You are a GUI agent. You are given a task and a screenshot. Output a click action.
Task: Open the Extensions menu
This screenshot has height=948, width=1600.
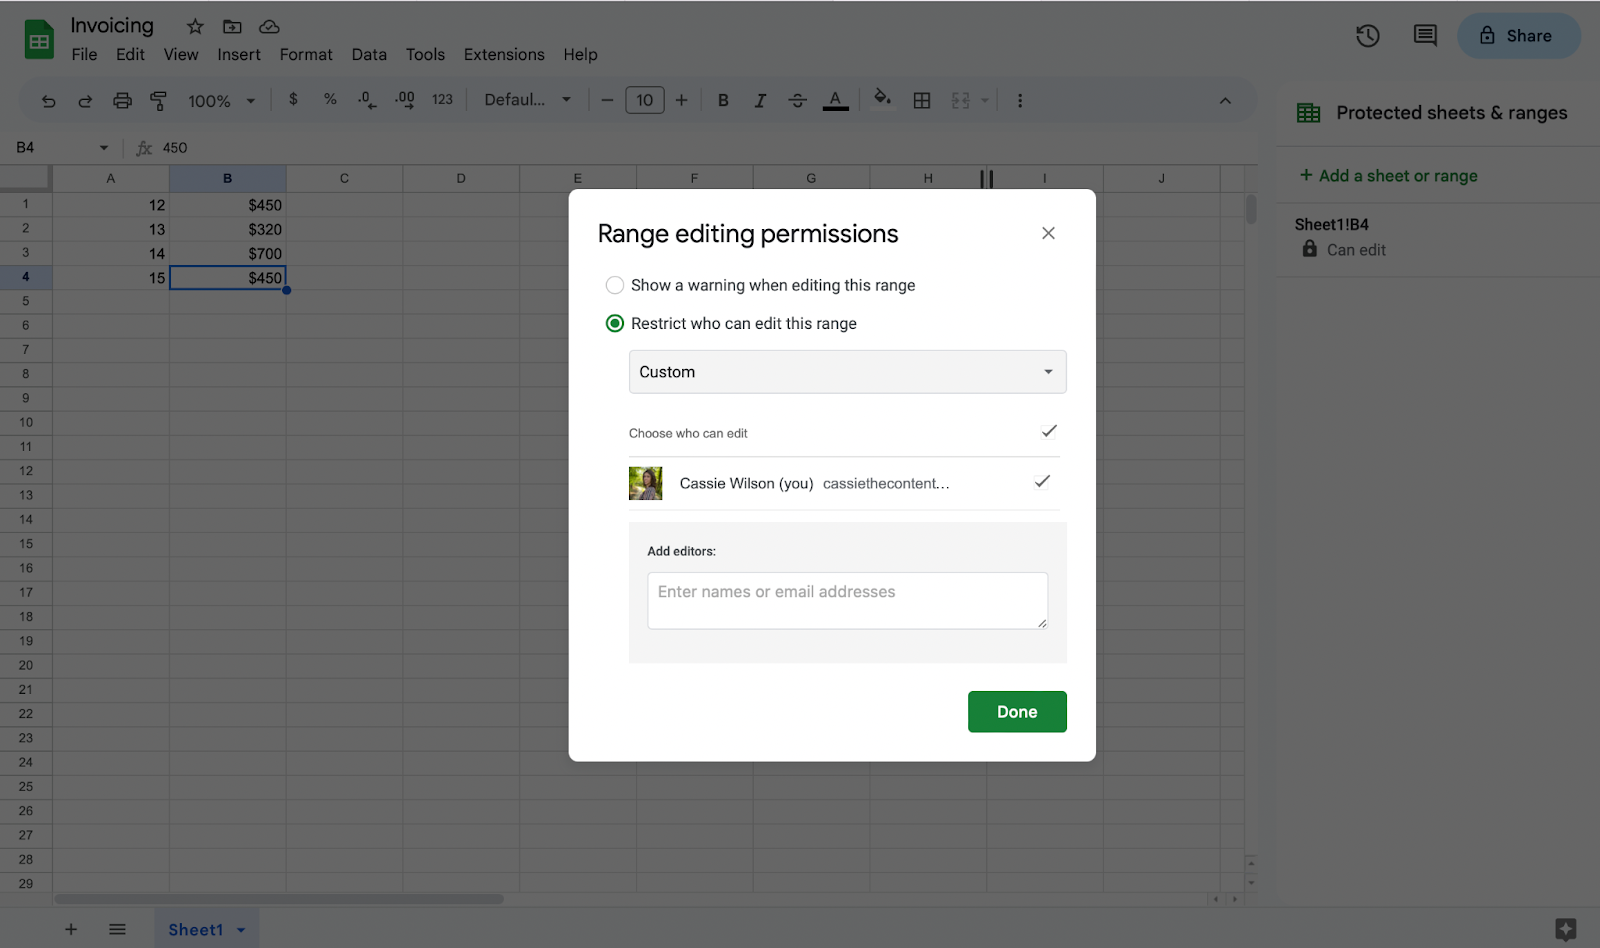pyautogui.click(x=503, y=54)
